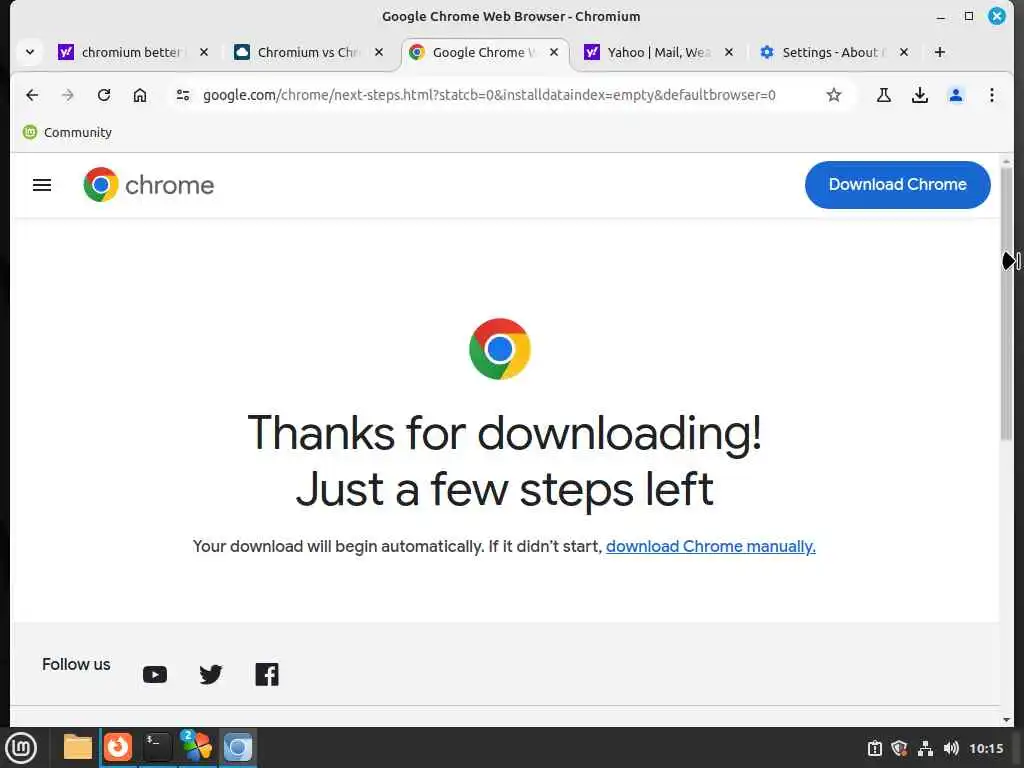Open the home page
This screenshot has width=1024, height=768.
140,95
